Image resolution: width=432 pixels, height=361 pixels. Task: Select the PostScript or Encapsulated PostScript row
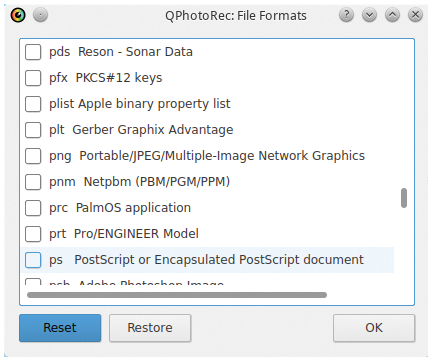[x=207, y=260]
